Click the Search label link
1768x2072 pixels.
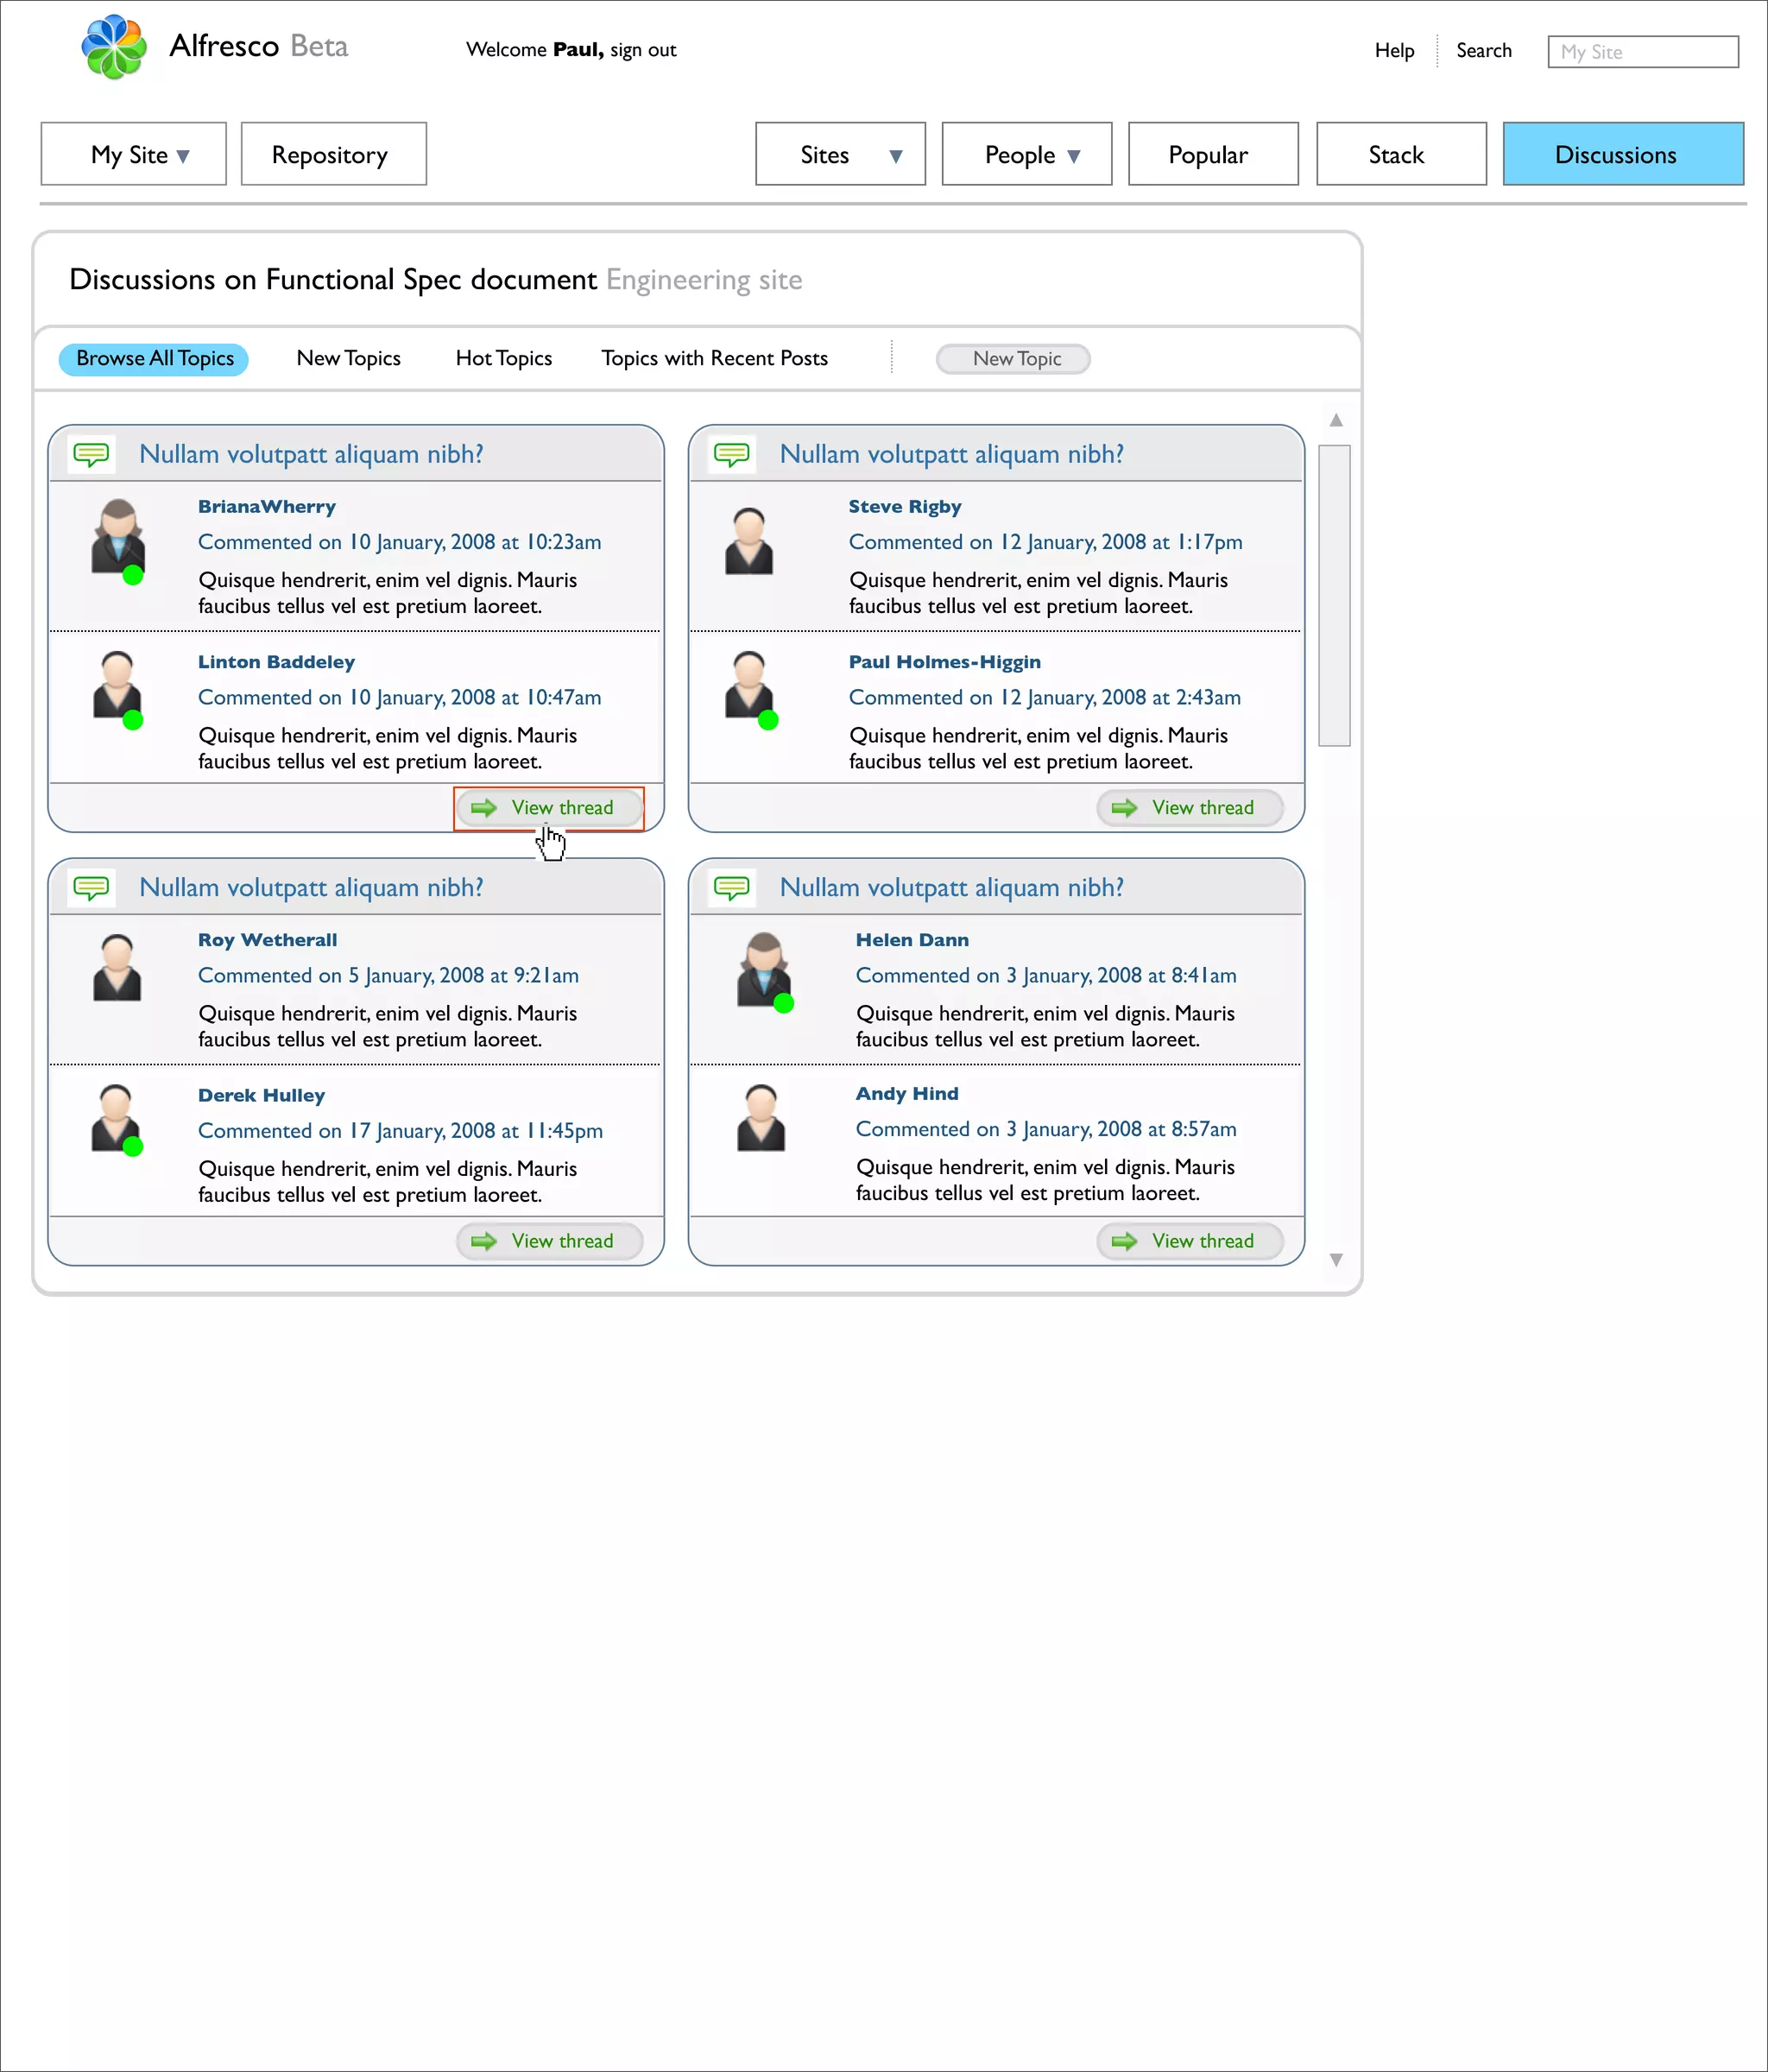coord(1484,50)
